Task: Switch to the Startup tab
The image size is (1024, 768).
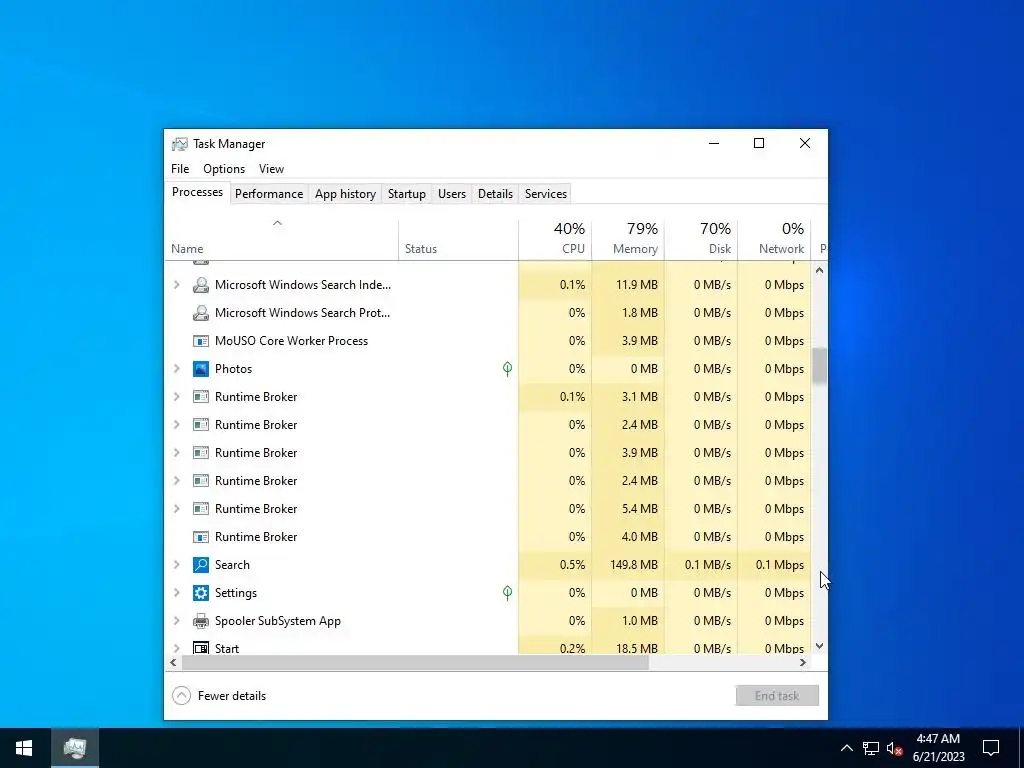Action: click(406, 194)
